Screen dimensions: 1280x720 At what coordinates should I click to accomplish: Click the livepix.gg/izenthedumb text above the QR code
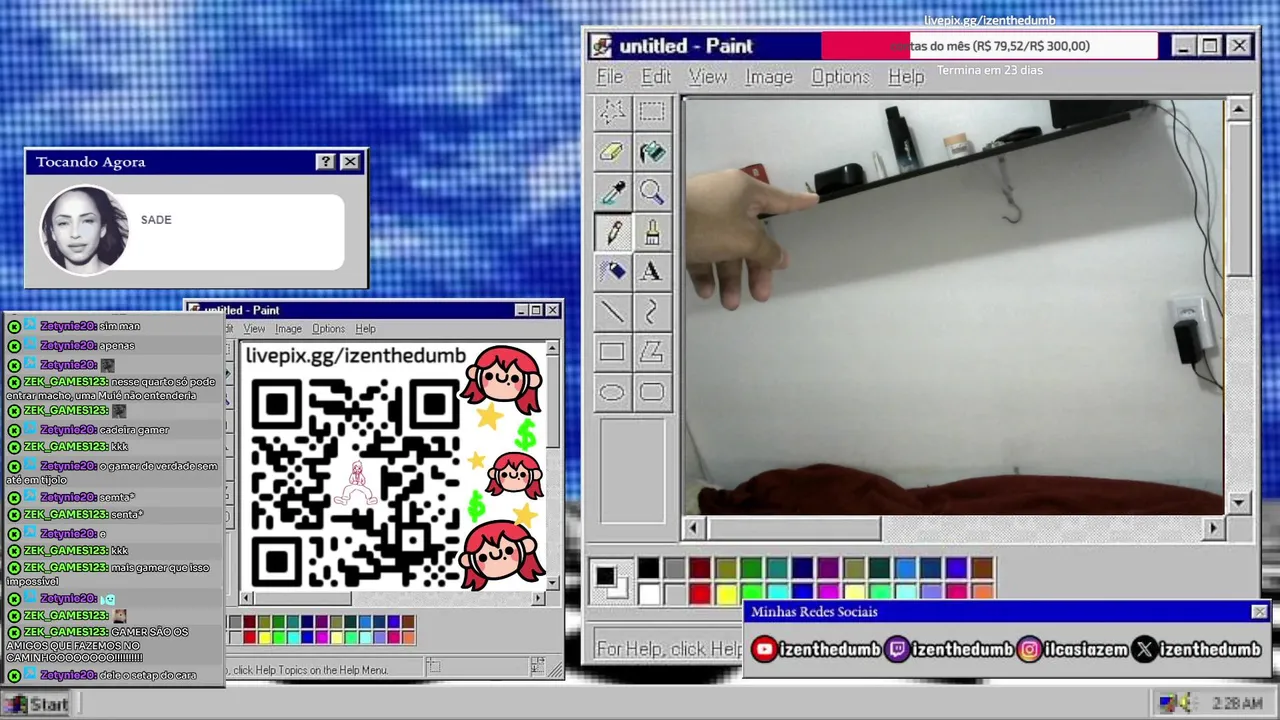(x=355, y=356)
